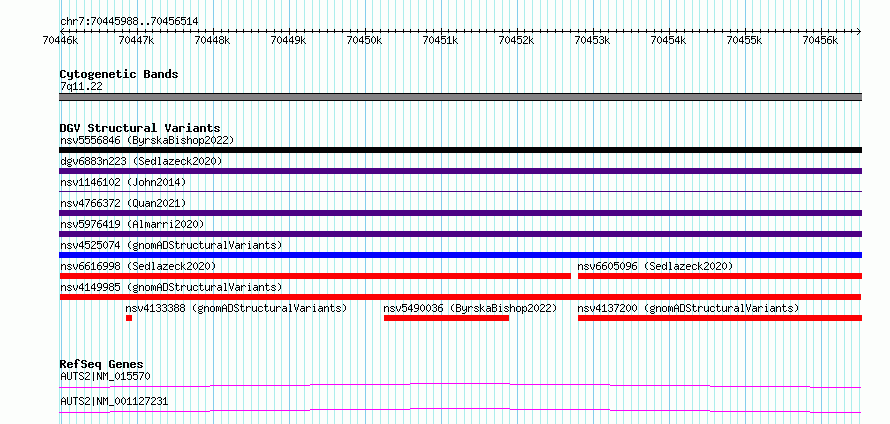
Task: Open nsv1146102 (John2014) variant label
Action: pos(123,182)
